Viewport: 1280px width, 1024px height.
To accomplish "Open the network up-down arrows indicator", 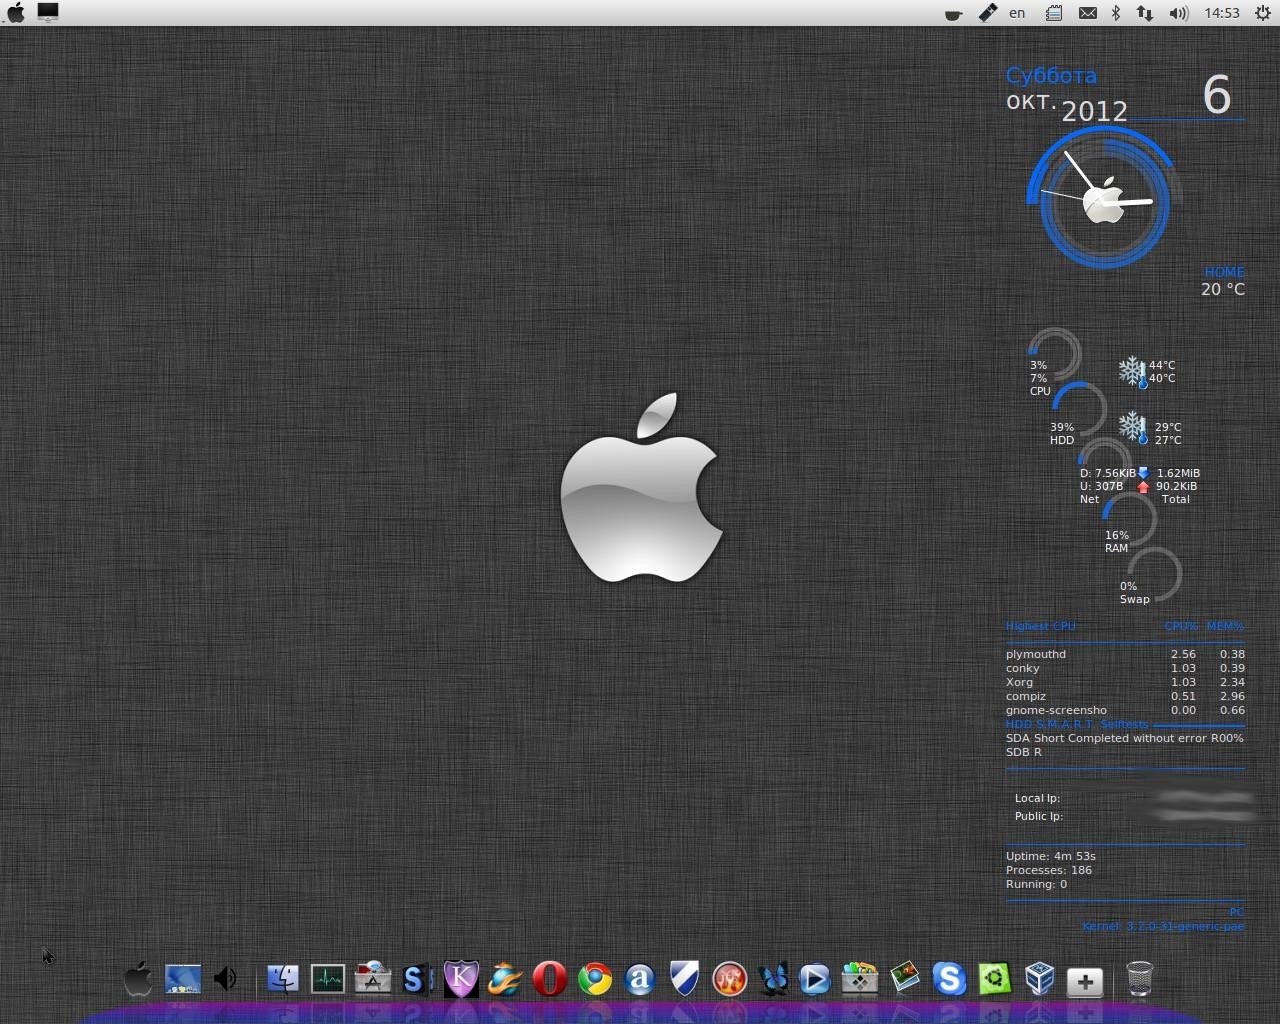I will pos(1144,13).
